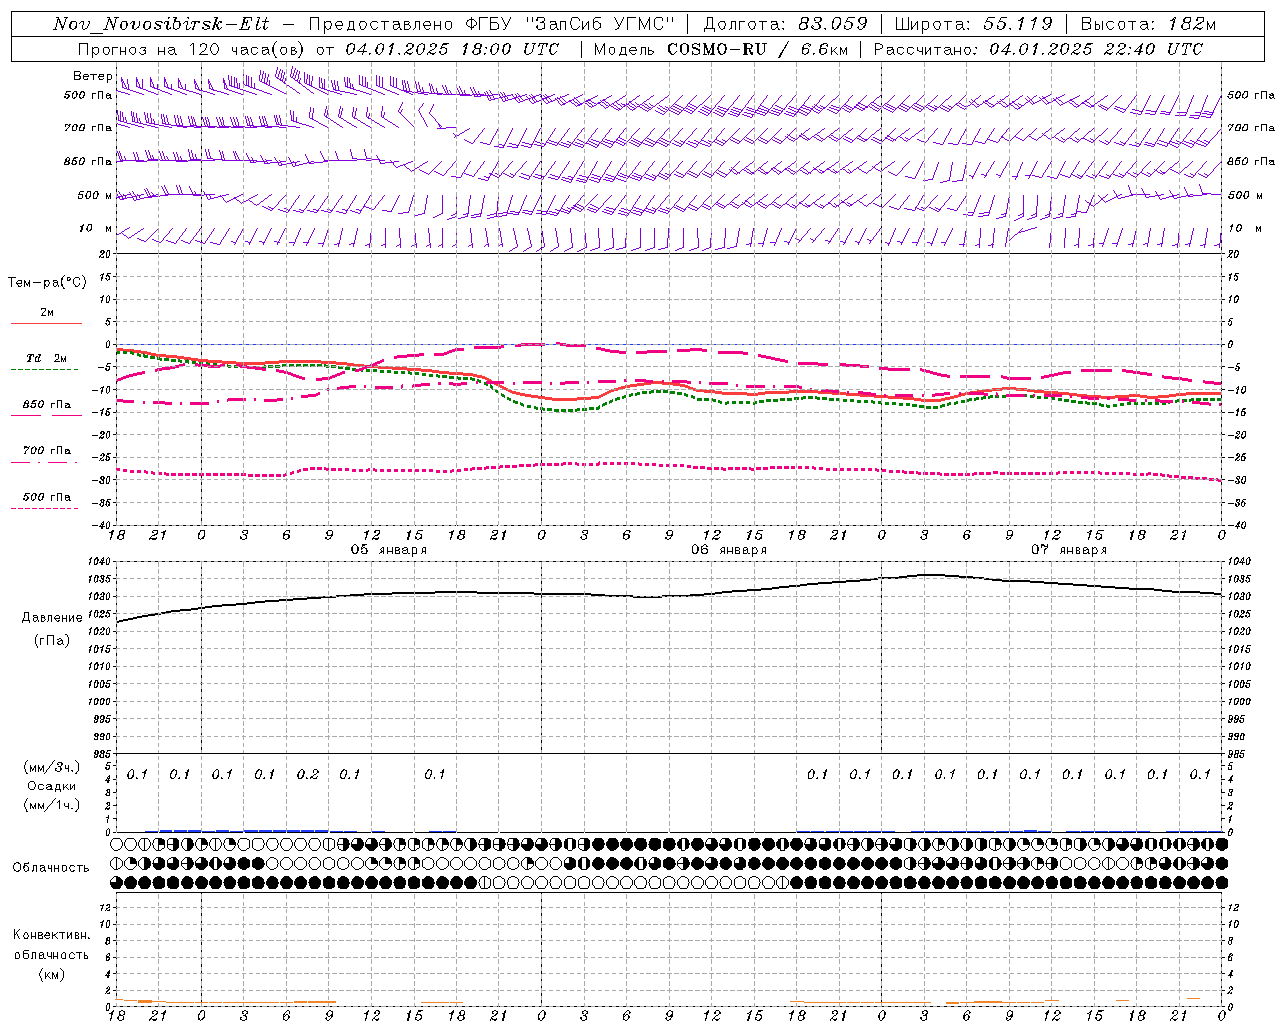The height and width of the screenshot is (1024, 1280).
Task: Click the 0.2 precipitation amount value
Action: [x=308, y=775]
